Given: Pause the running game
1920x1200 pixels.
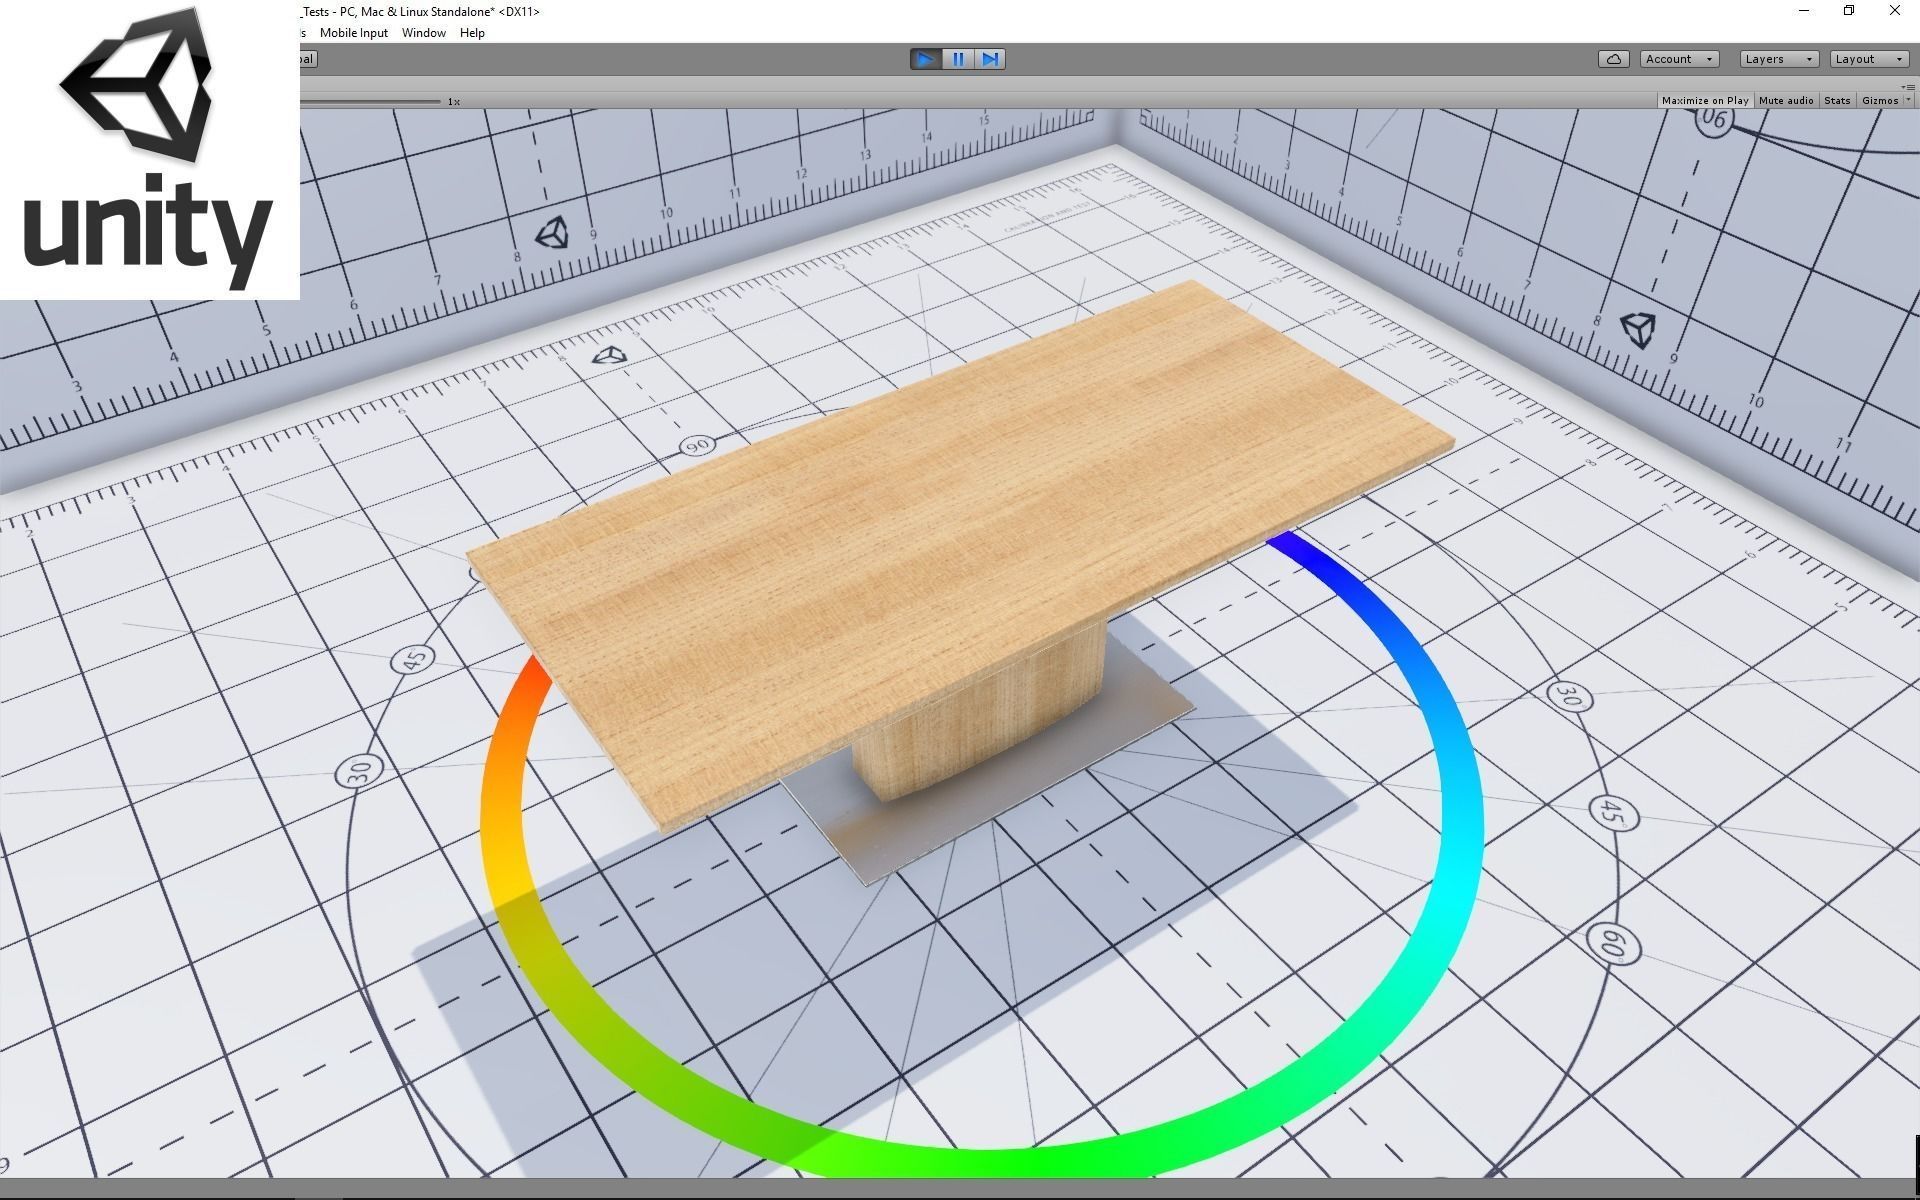Looking at the screenshot, I should click(958, 59).
